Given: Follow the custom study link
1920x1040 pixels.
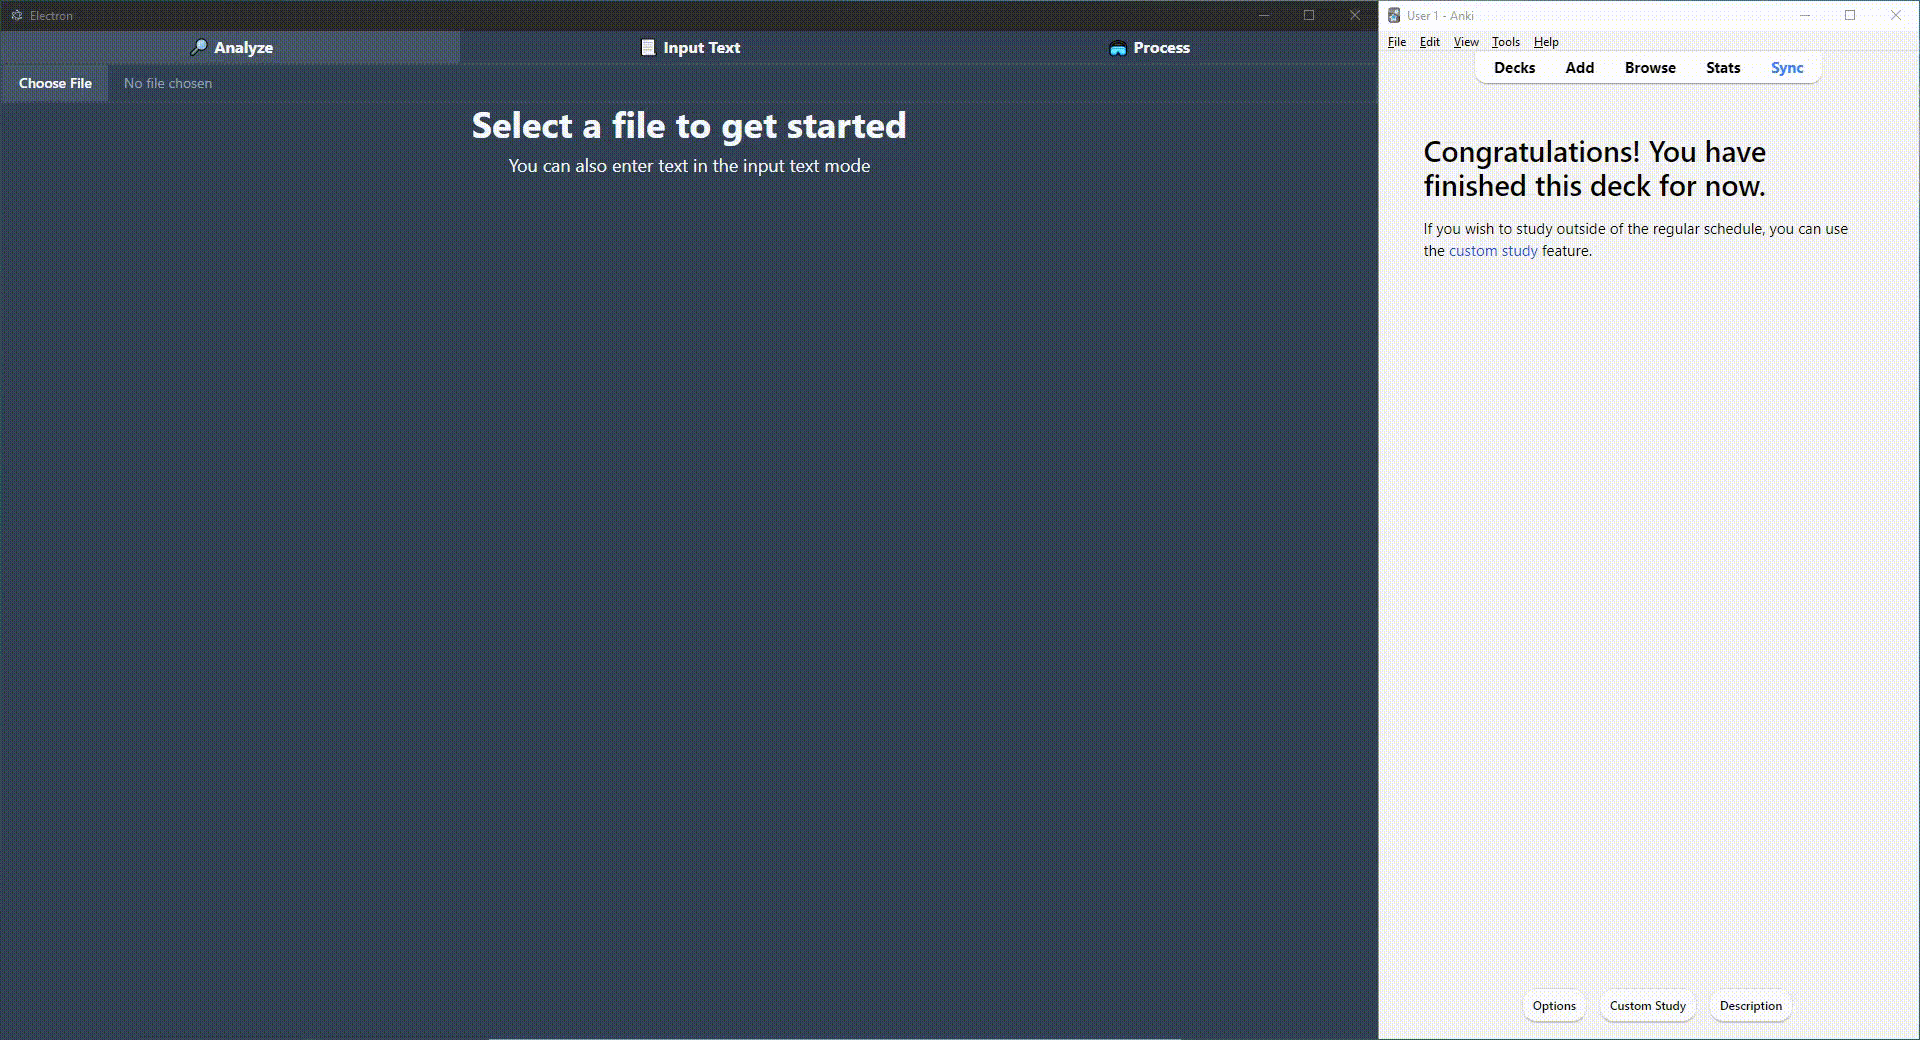Looking at the screenshot, I should pos(1493,251).
